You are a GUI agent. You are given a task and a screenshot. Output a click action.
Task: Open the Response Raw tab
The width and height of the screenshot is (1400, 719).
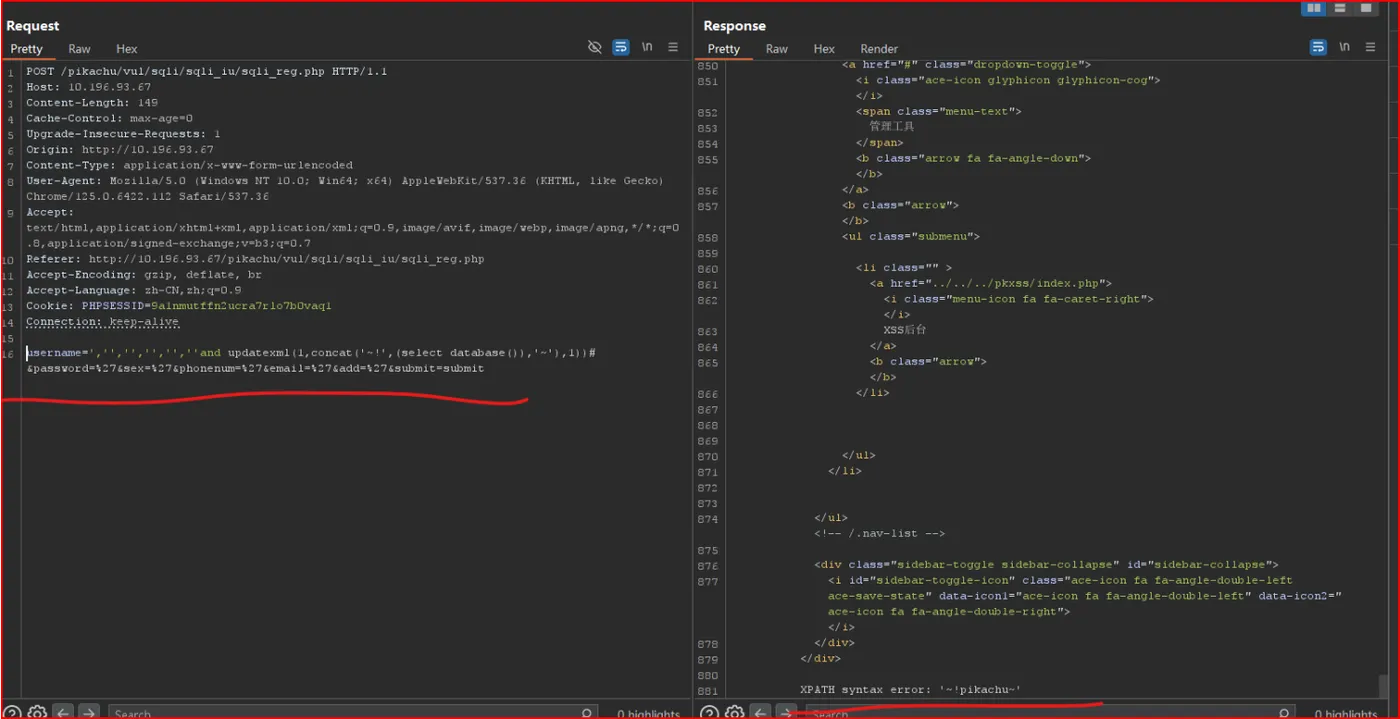point(777,49)
